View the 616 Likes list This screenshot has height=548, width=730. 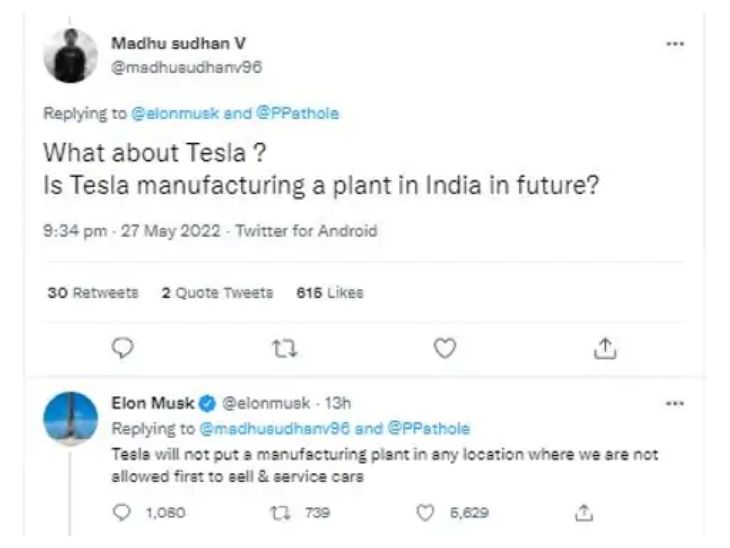point(330,293)
